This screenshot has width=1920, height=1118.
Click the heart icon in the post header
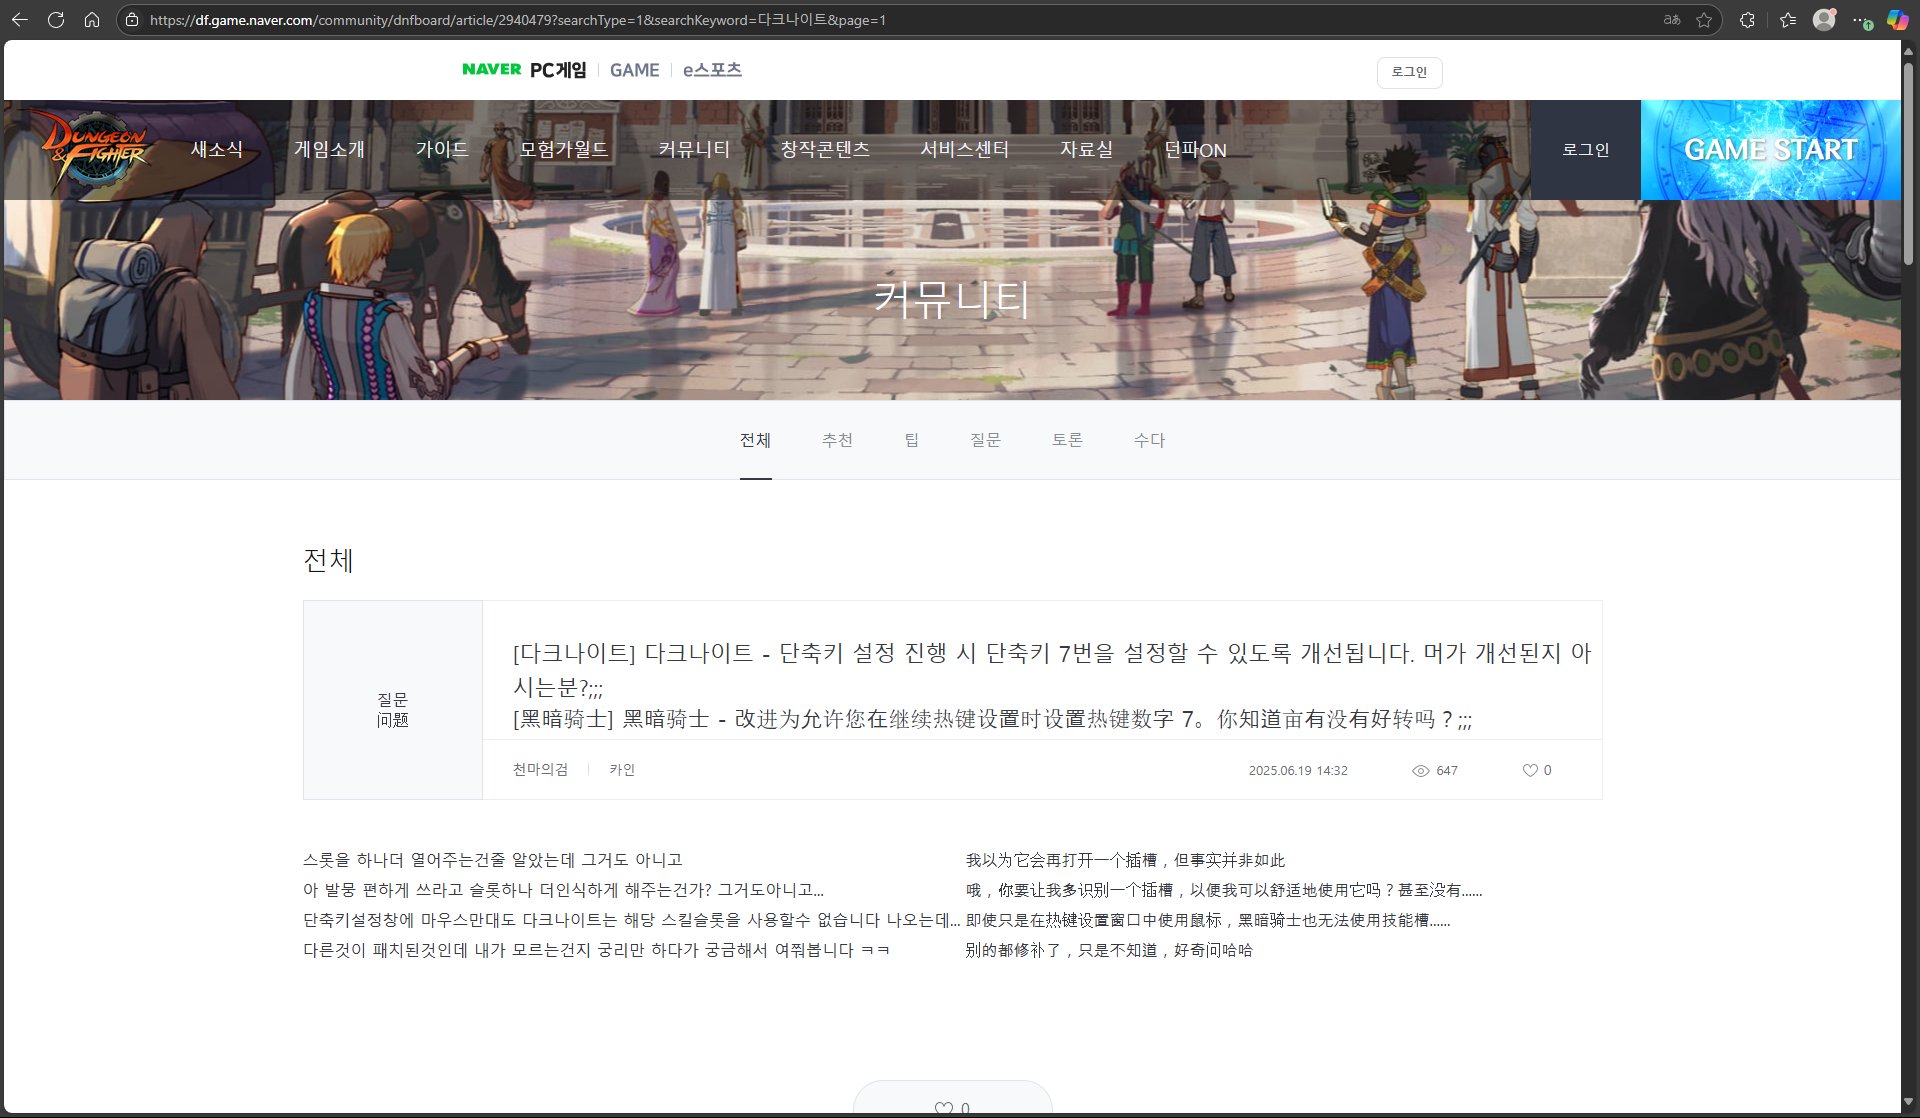(1530, 770)
